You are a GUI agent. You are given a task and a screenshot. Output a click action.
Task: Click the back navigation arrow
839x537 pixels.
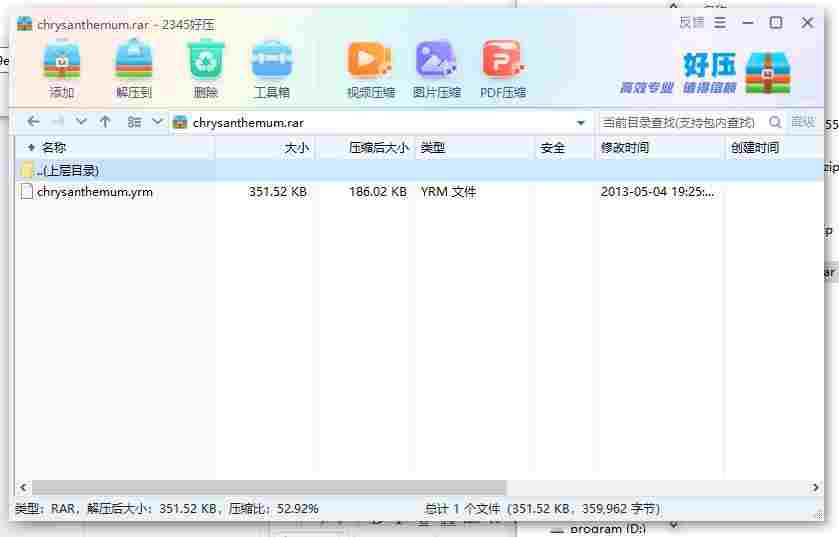pyautogui.click(x=33, y=122)
